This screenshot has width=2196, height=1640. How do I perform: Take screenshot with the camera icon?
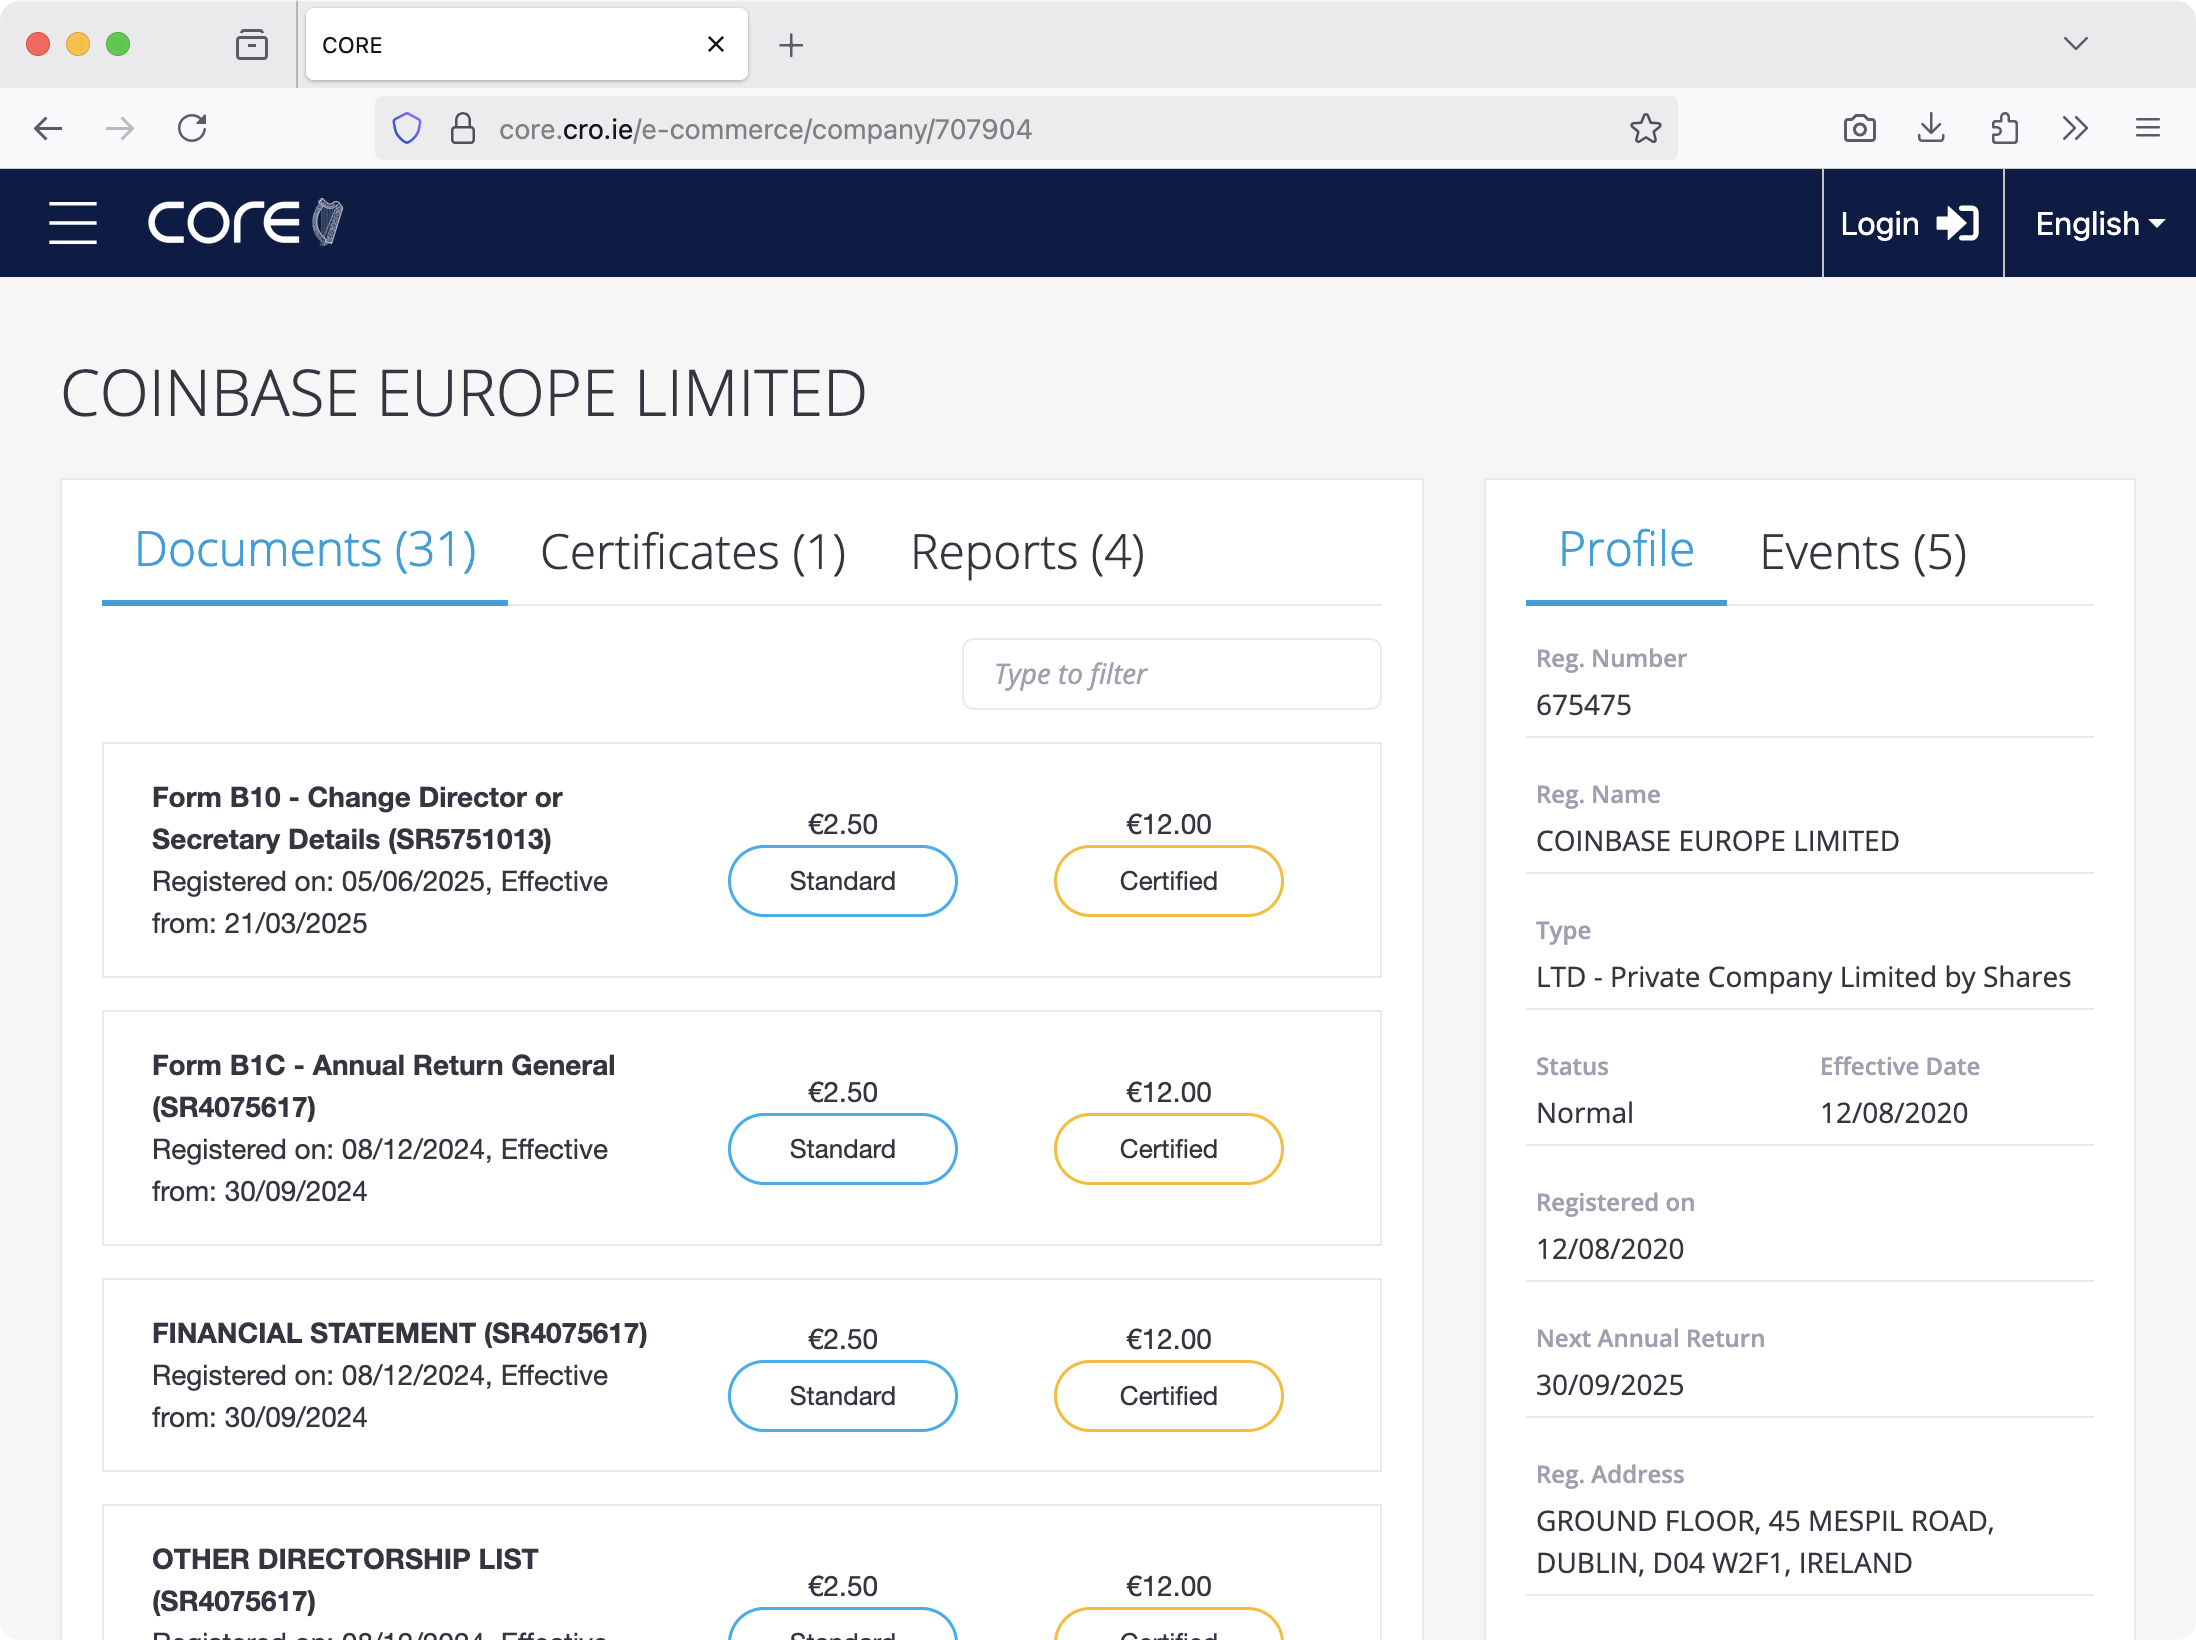[1859, 129]
